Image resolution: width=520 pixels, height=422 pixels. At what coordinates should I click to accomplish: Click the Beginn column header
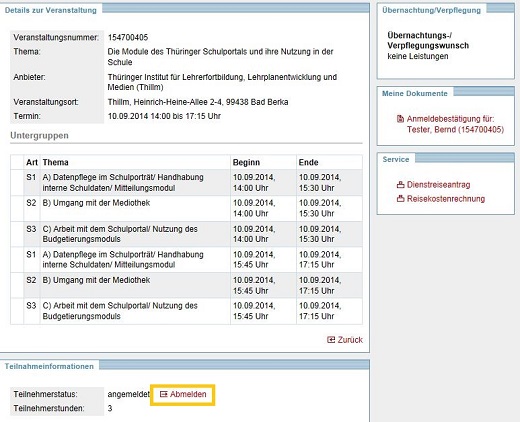click(x=246, y=162)
